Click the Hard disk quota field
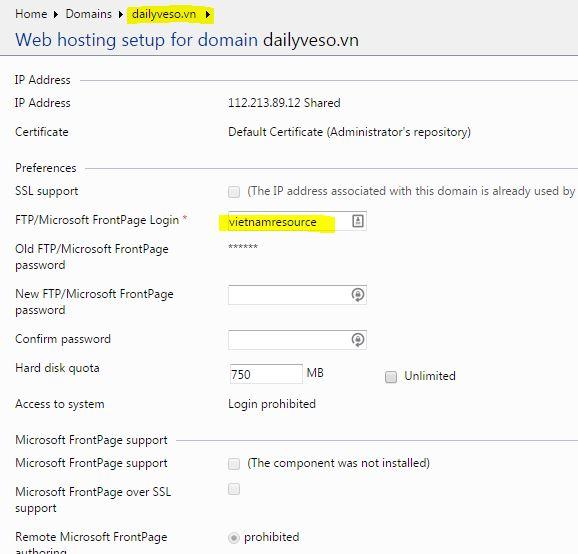578x554 pixels. (x=266, y=374)
